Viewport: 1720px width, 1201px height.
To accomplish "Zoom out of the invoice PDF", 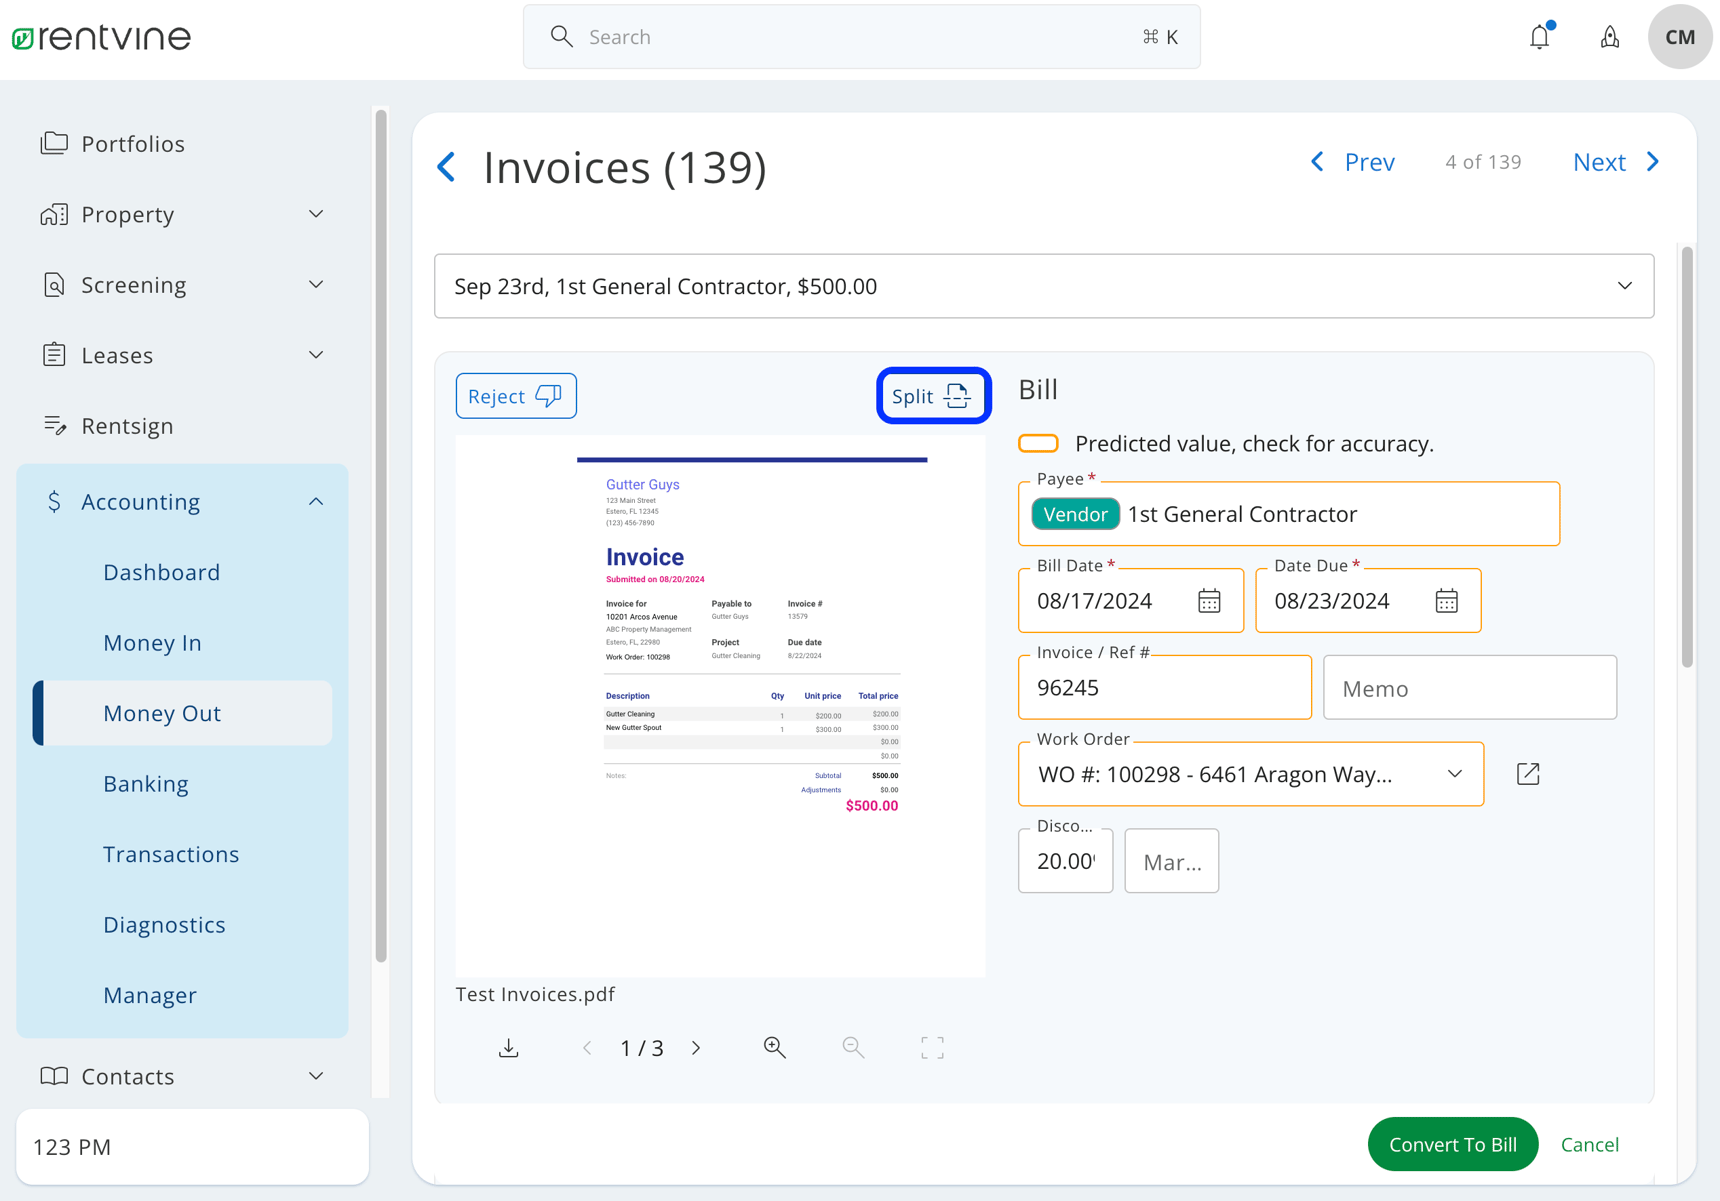I will 853,1047.
